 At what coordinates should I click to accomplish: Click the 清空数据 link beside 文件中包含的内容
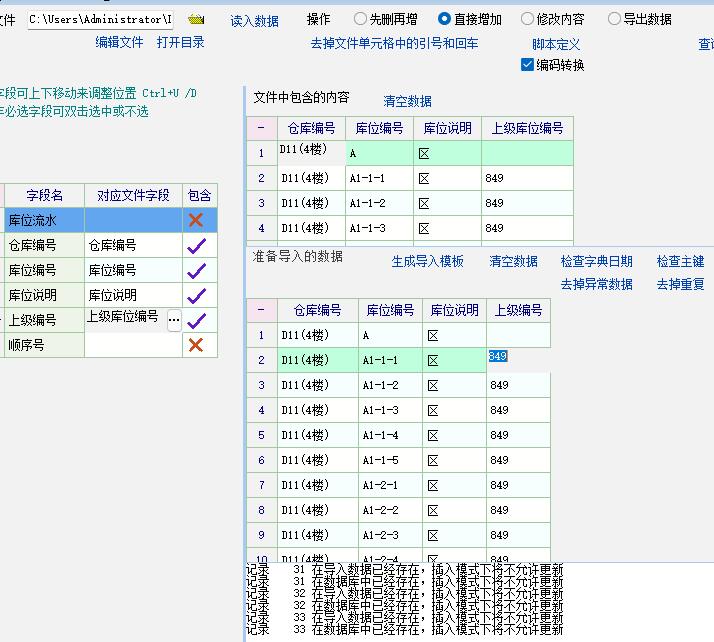pos(408,101)
